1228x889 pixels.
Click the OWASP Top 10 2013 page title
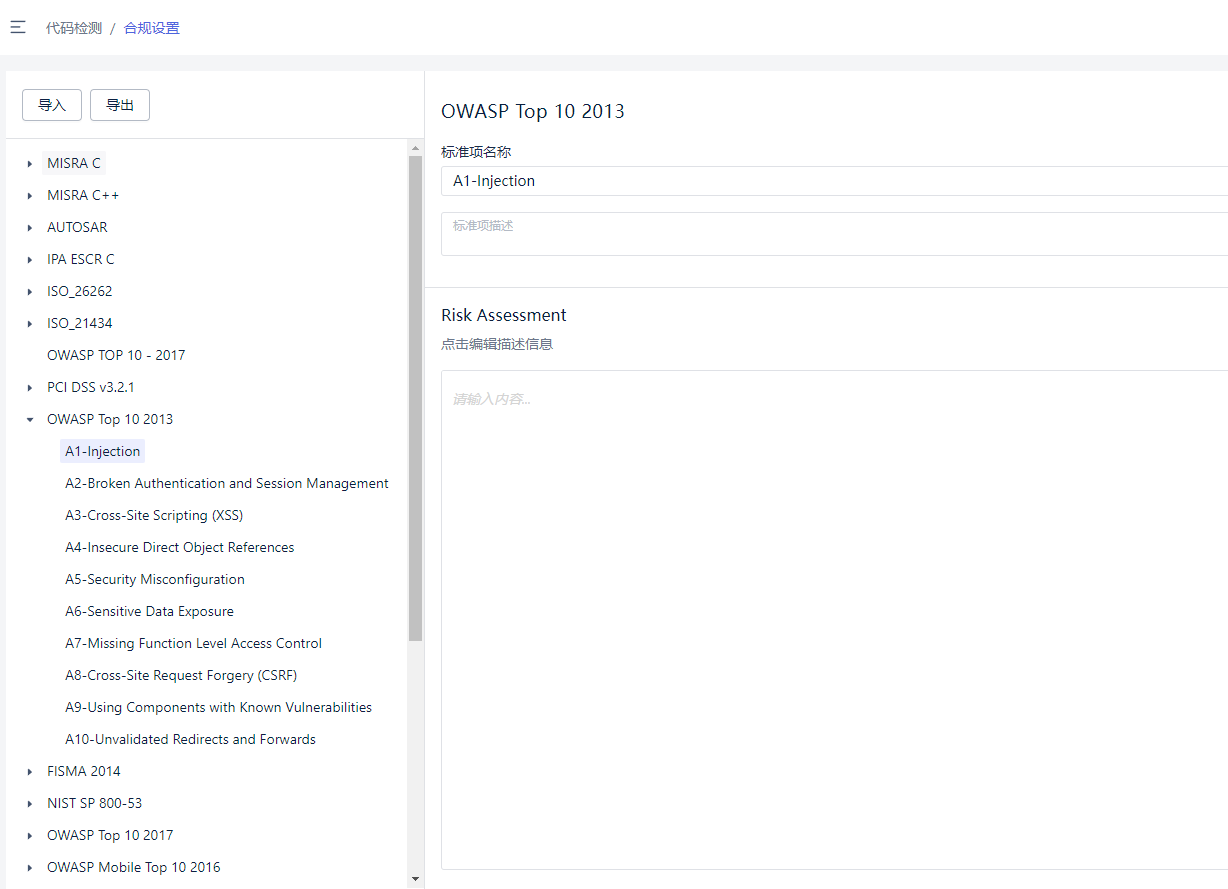pyautogui.click(x=533, y=111)
